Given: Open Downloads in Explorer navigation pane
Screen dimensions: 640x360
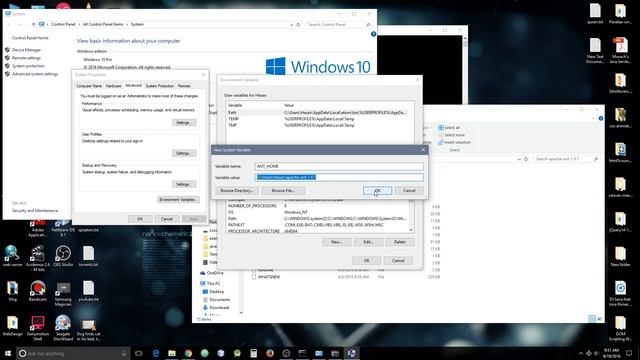Looking at the screenshot, I should (x=216, y=308).
